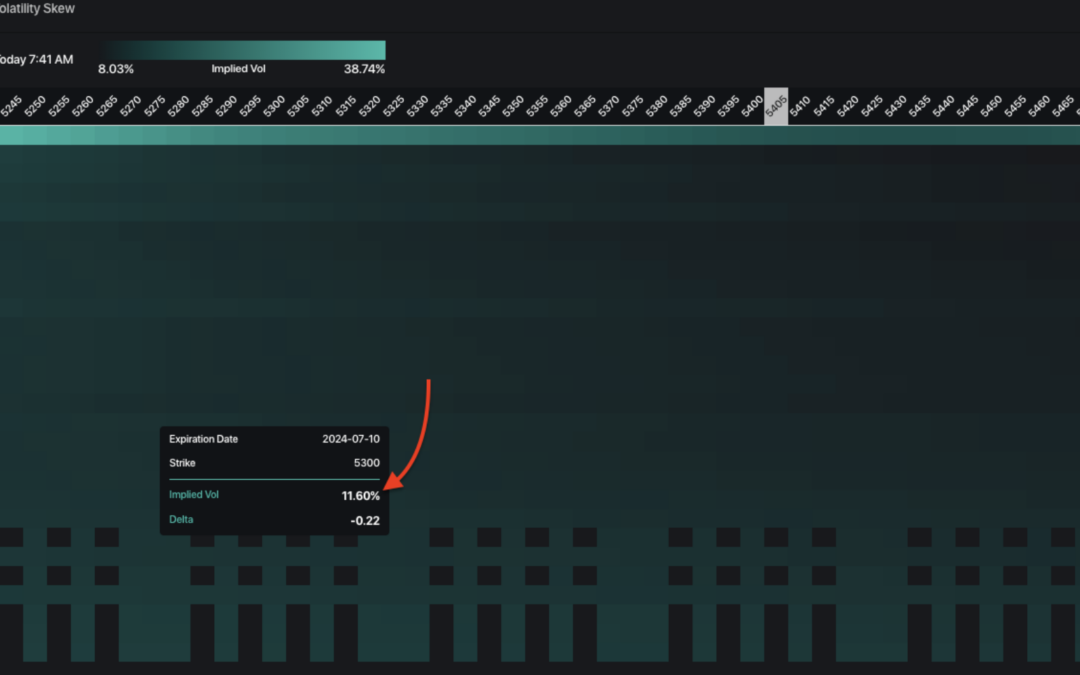Click the 5300 strike value inside the tooltip
1080x675 pixels.
(x=366, y=463)
